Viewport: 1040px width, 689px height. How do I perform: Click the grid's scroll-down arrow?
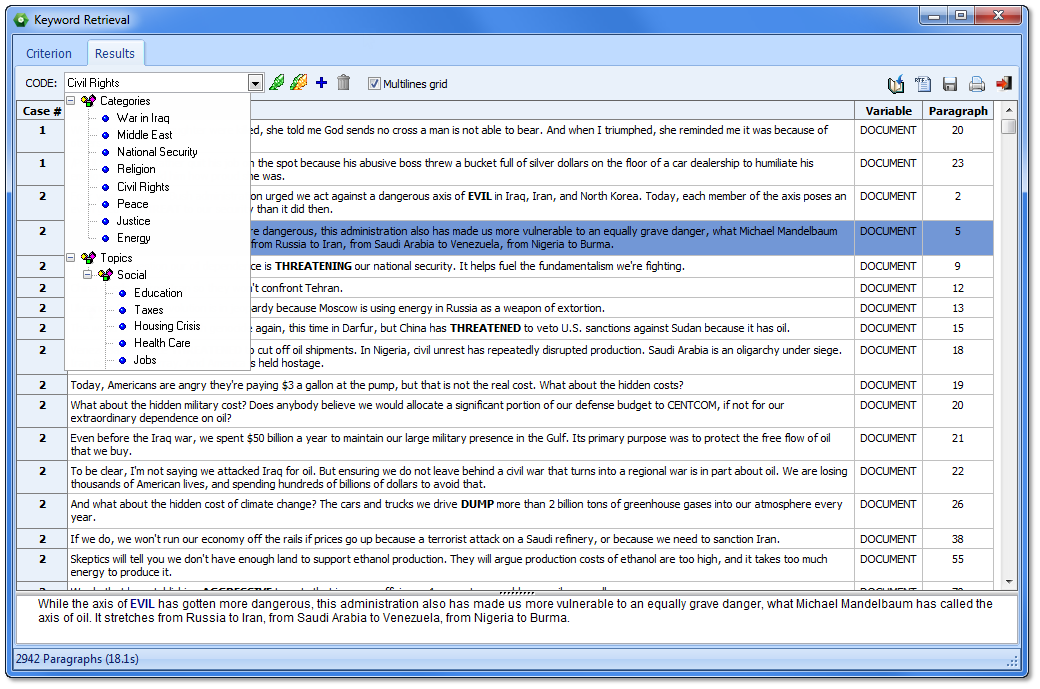coord(1008,581)
